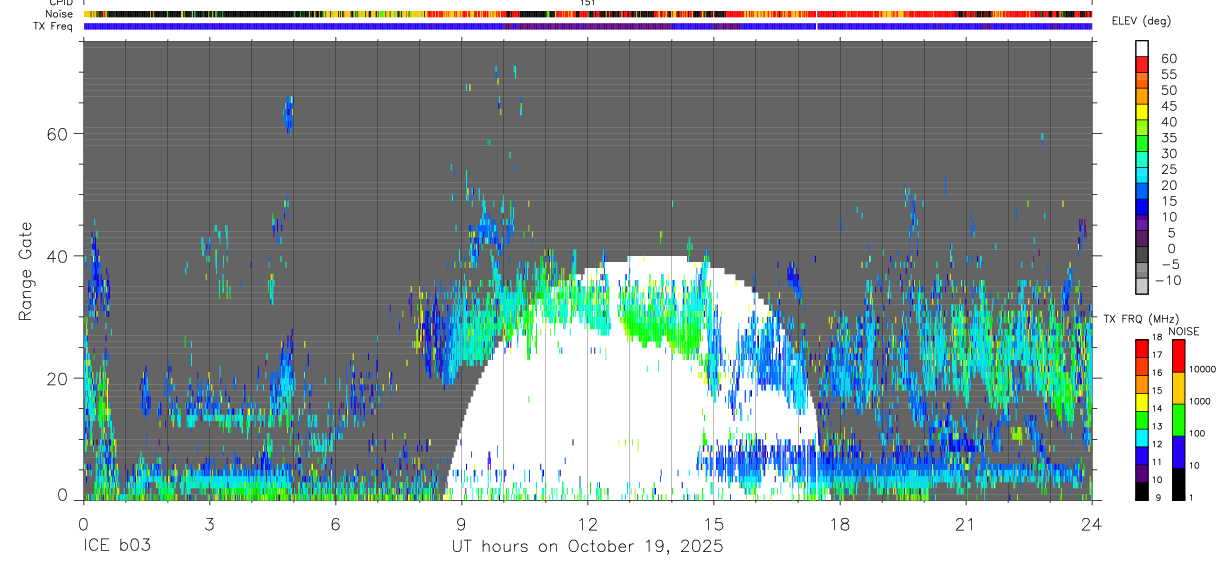Pick the black 9–10 MHz segment in TX FRQ bar

click(x=1142, y=490)
